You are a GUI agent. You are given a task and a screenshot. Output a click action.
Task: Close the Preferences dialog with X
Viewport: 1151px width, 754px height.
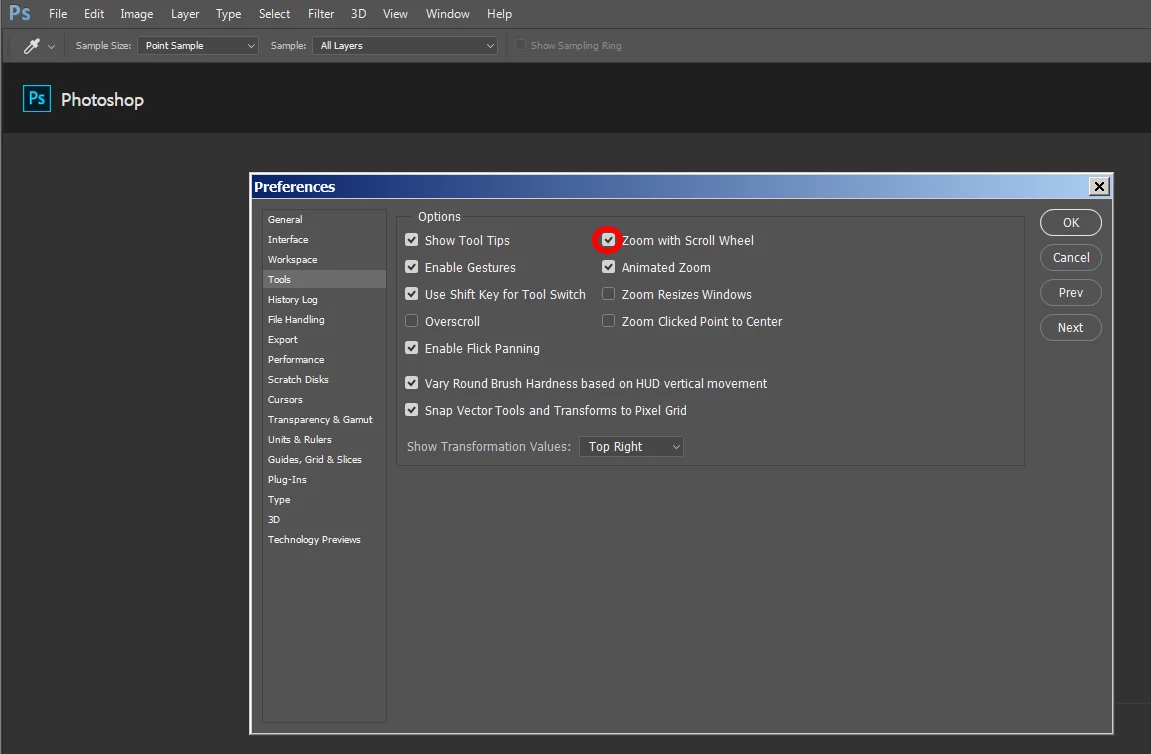click(x=1099, y=186)
